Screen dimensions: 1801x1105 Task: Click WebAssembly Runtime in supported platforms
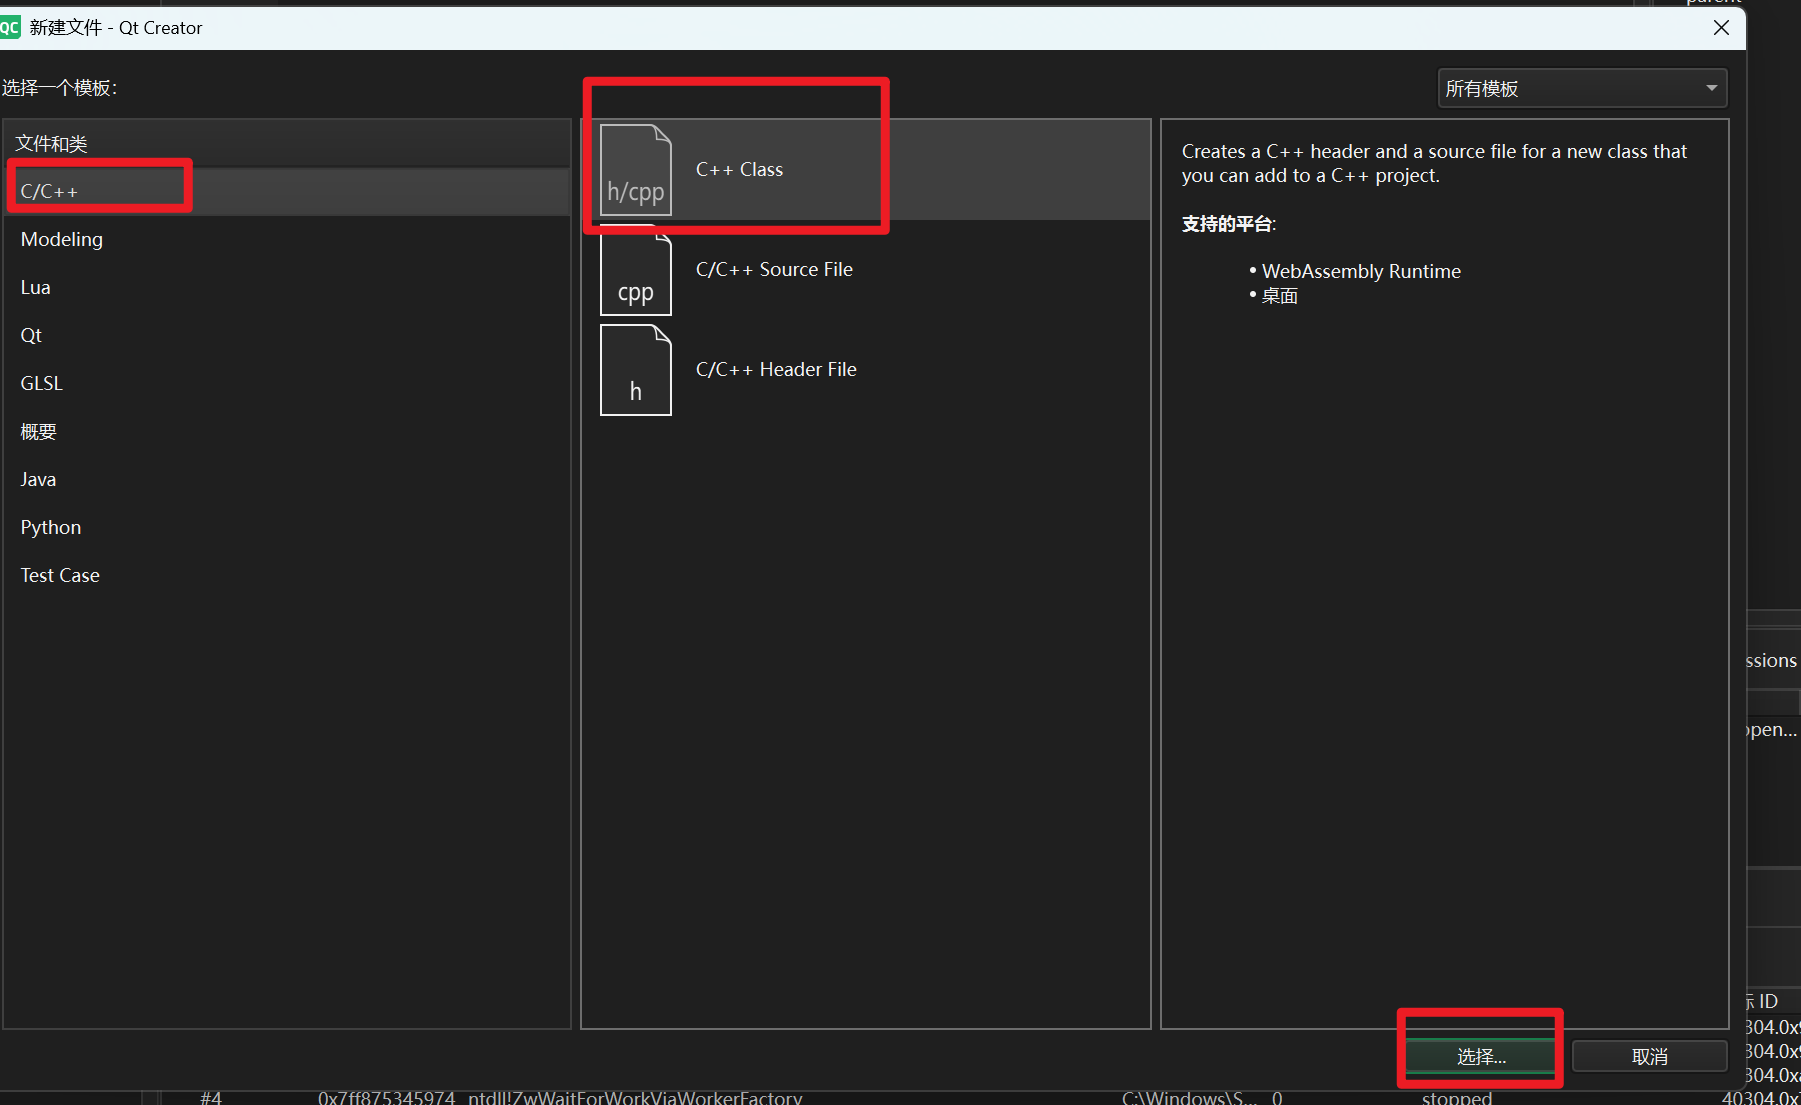coord(1361,271)
